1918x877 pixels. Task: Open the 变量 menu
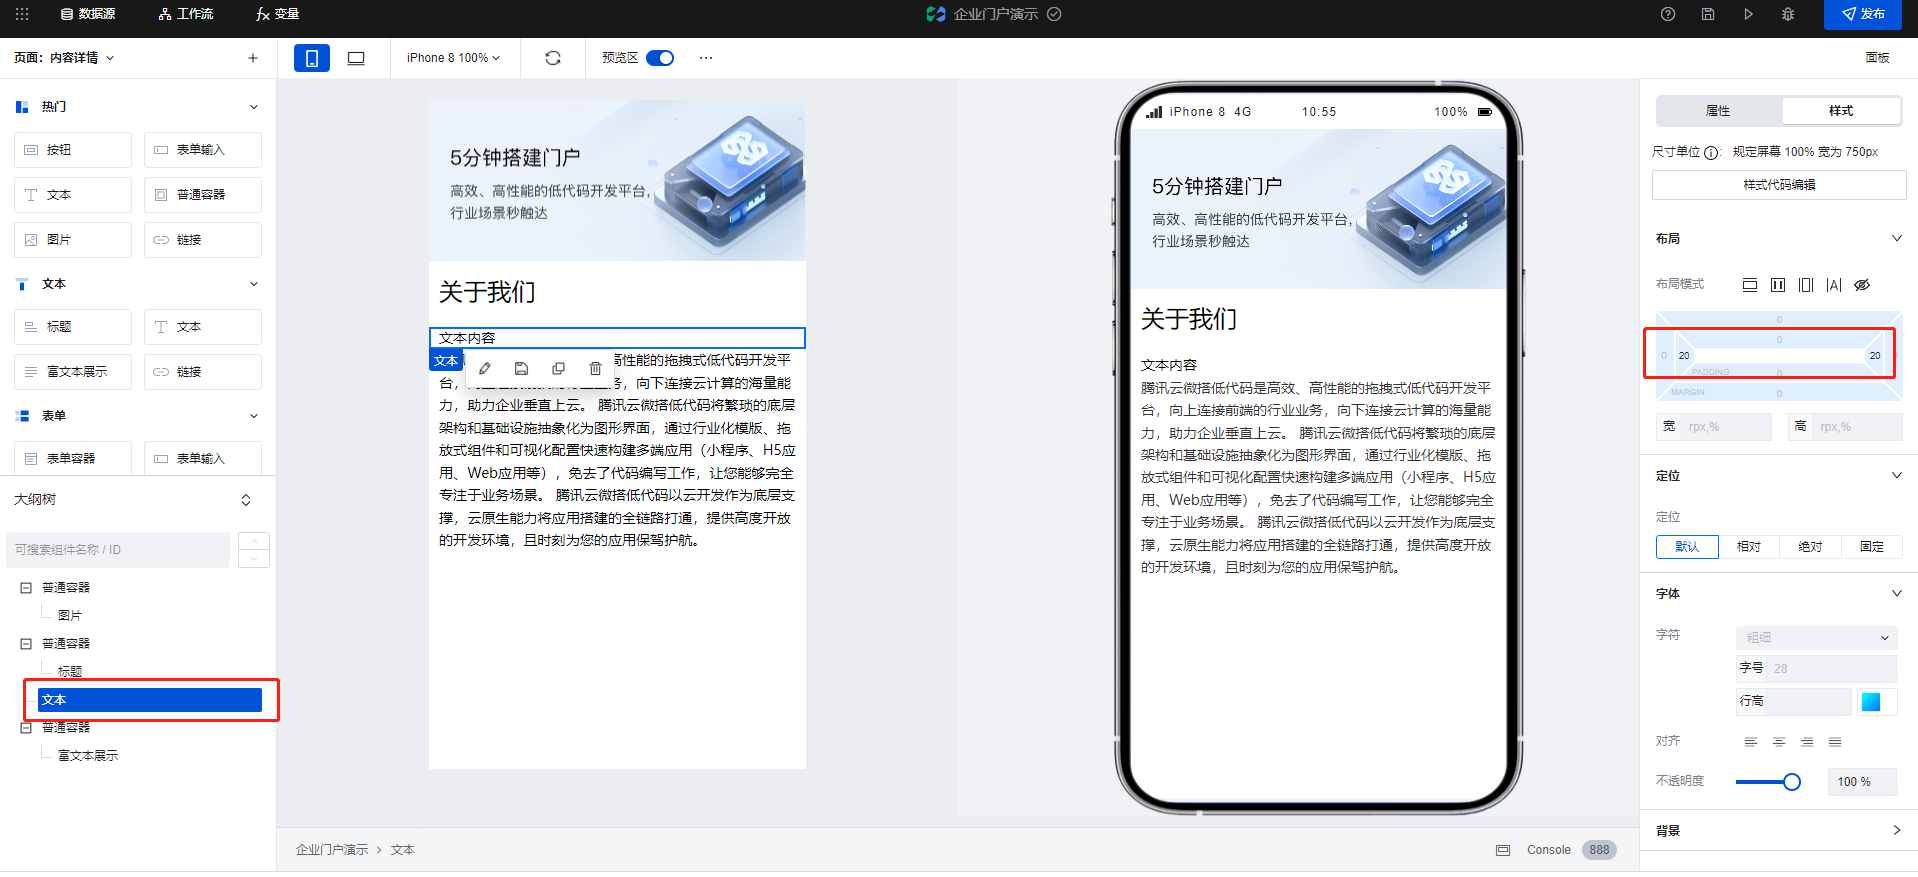click(x=277, y=14)
